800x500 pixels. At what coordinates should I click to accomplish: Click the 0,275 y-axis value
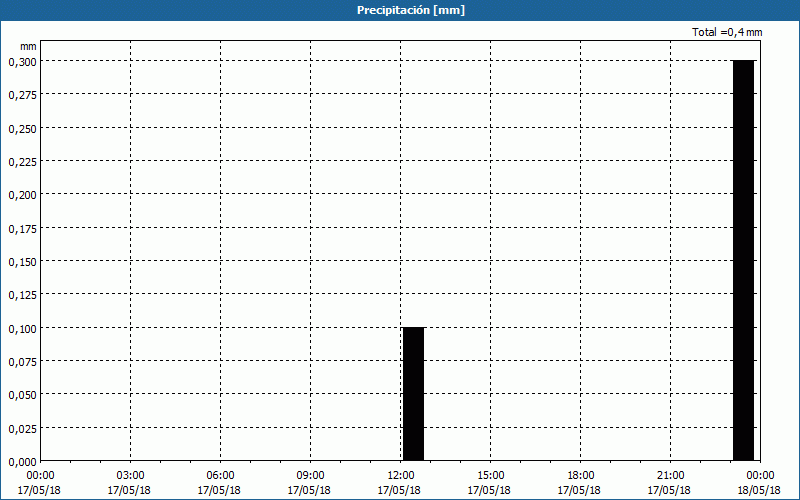[x=22, y=95]
